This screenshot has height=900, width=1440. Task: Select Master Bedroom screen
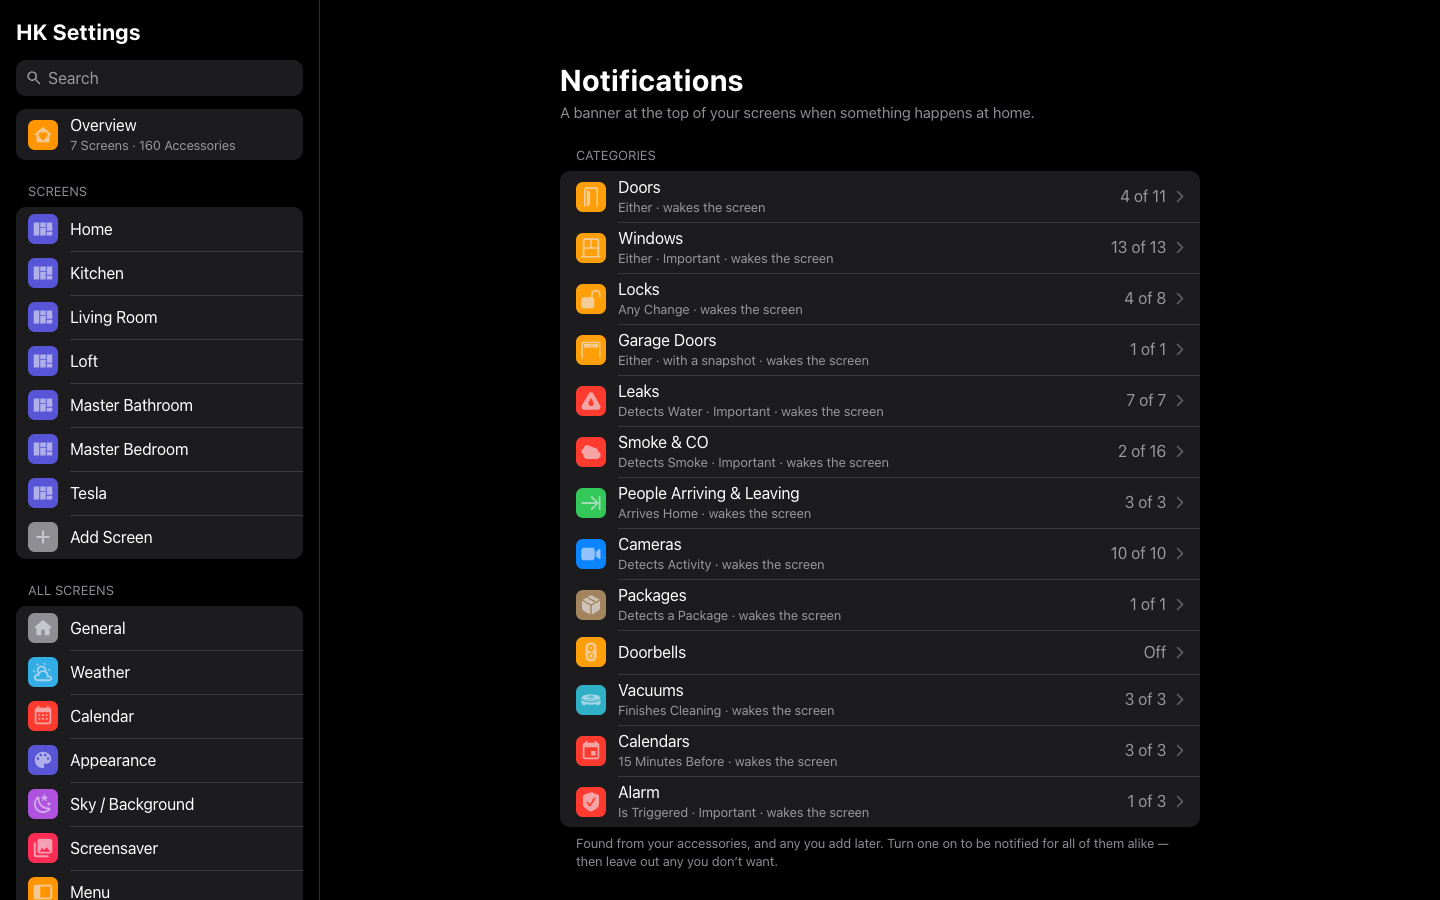(x=159, y=449)
